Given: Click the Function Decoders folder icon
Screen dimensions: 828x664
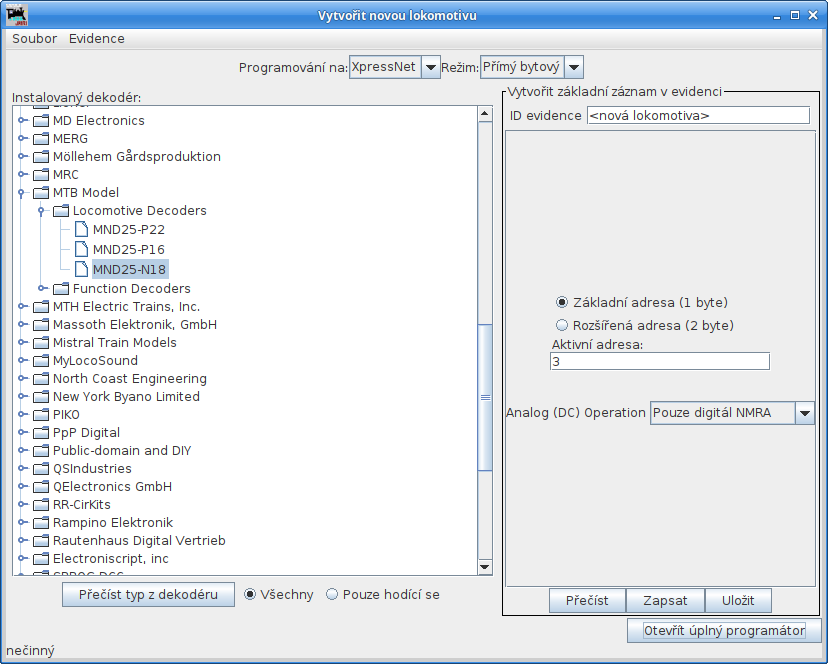Looking at the screenshot, I should 61,289.
